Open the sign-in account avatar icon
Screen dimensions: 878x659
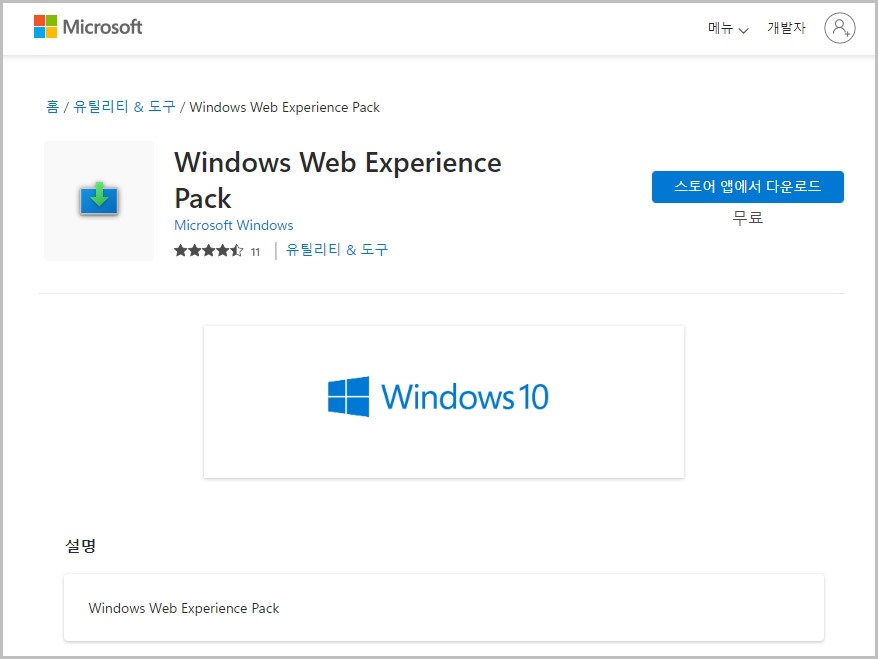point(839,27)
